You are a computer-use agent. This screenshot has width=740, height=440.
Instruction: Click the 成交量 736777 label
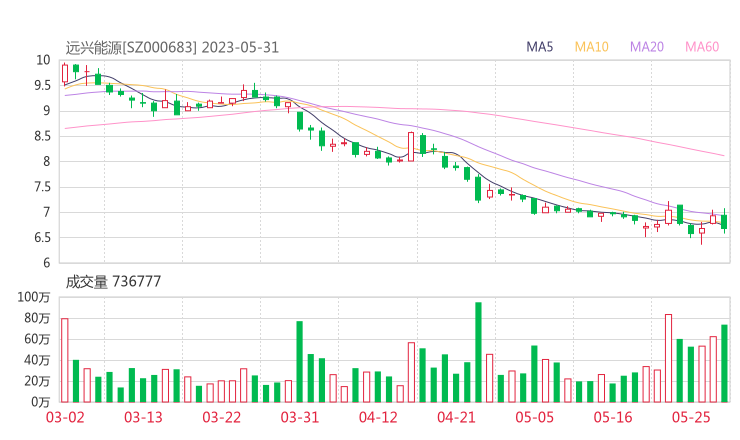113,282
